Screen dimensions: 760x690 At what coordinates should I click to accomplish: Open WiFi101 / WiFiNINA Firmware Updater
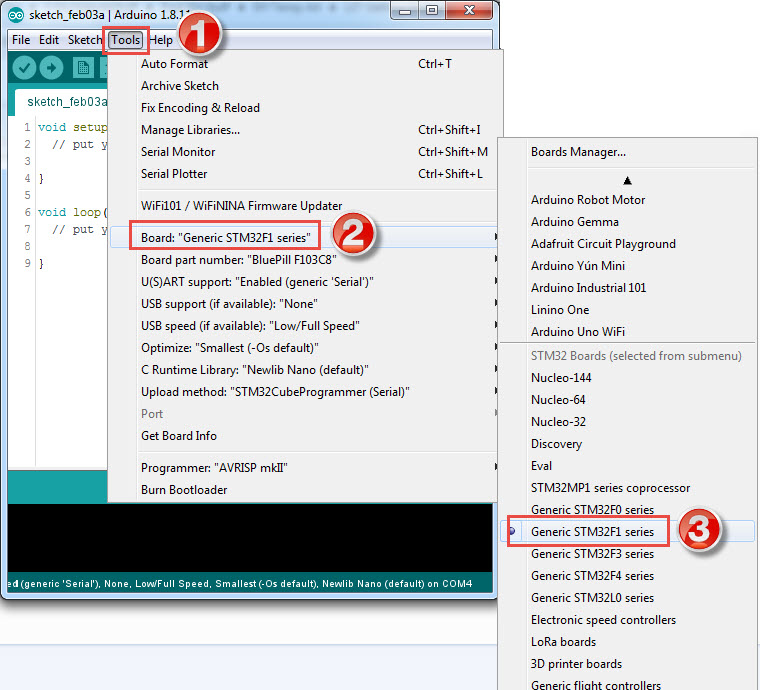pos(304,206)
